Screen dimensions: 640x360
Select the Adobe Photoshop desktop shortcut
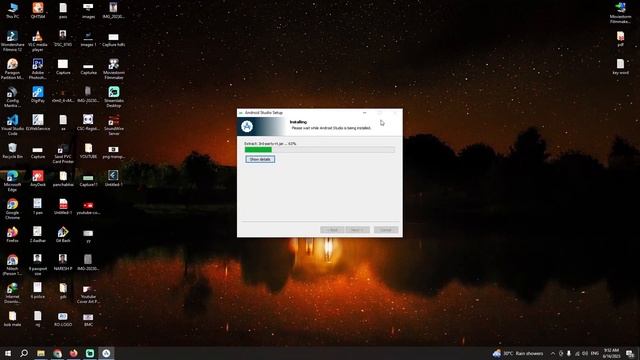(38, 69)
